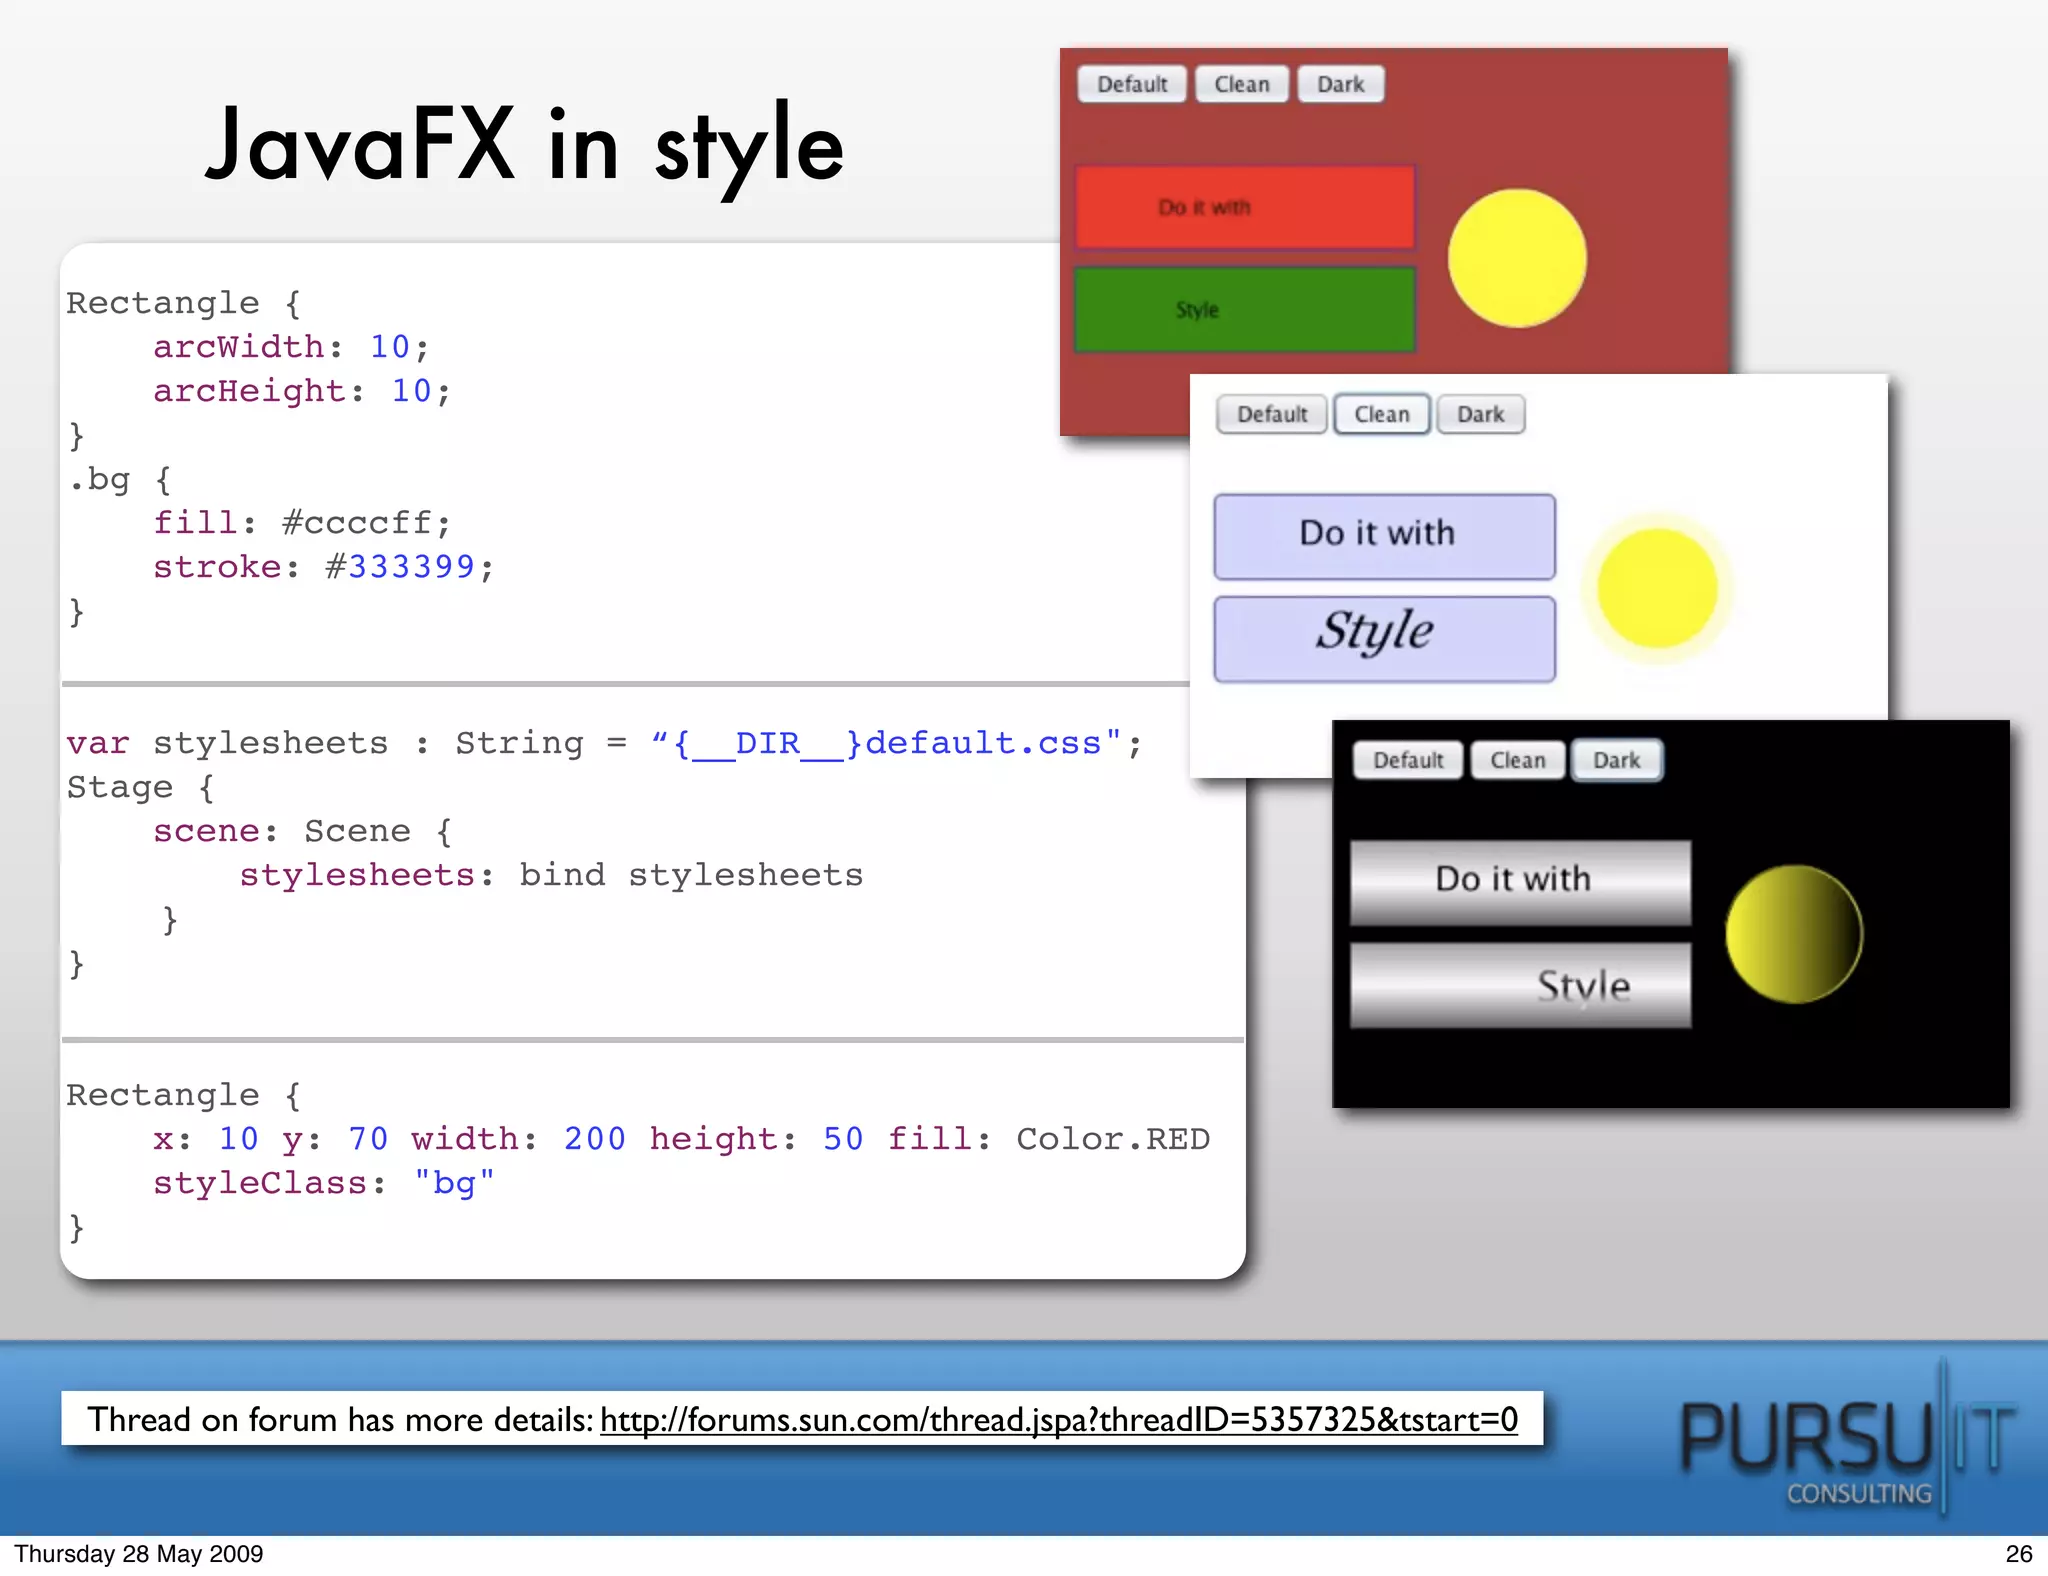Click slide number 26
The height and width of the screenshot is (1576, 2048).
pos(2019,1554)
